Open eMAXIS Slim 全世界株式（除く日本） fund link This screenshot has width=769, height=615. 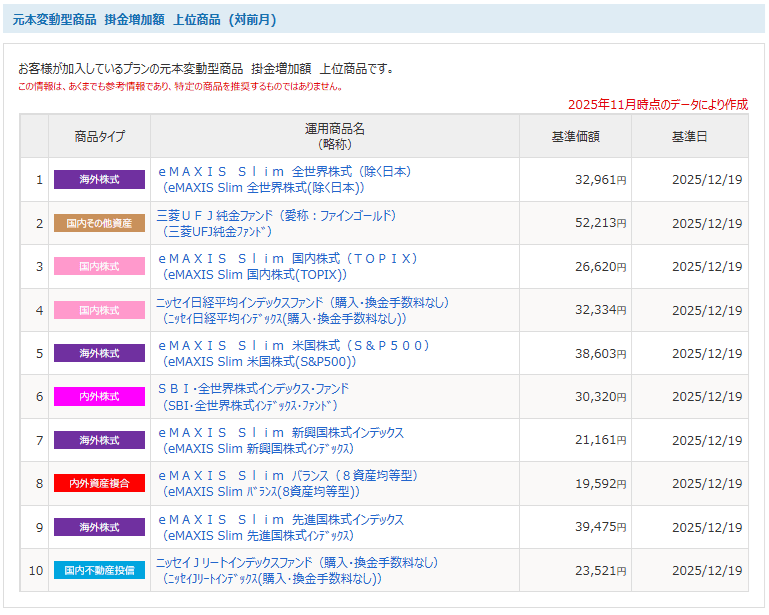point(285,172)
